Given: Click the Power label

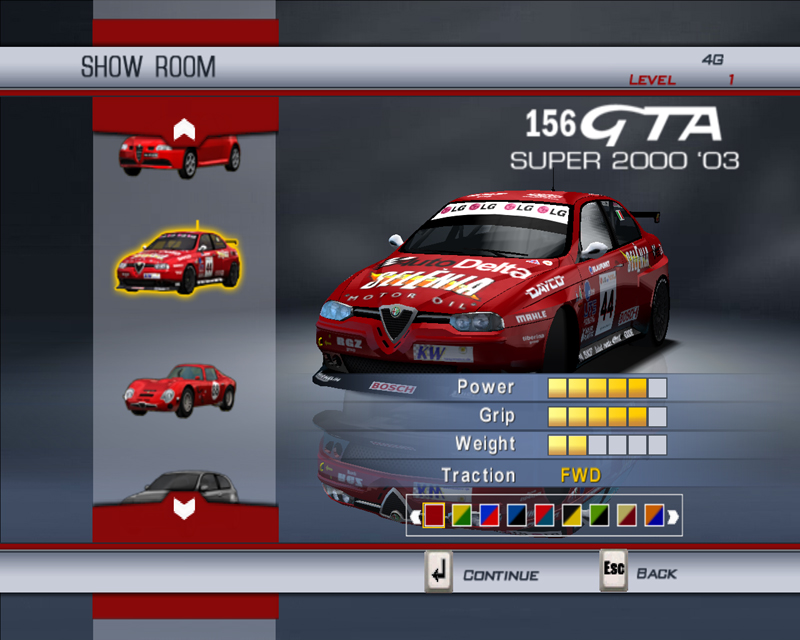Looking at the screenshot, I should [x=486, y=387].
